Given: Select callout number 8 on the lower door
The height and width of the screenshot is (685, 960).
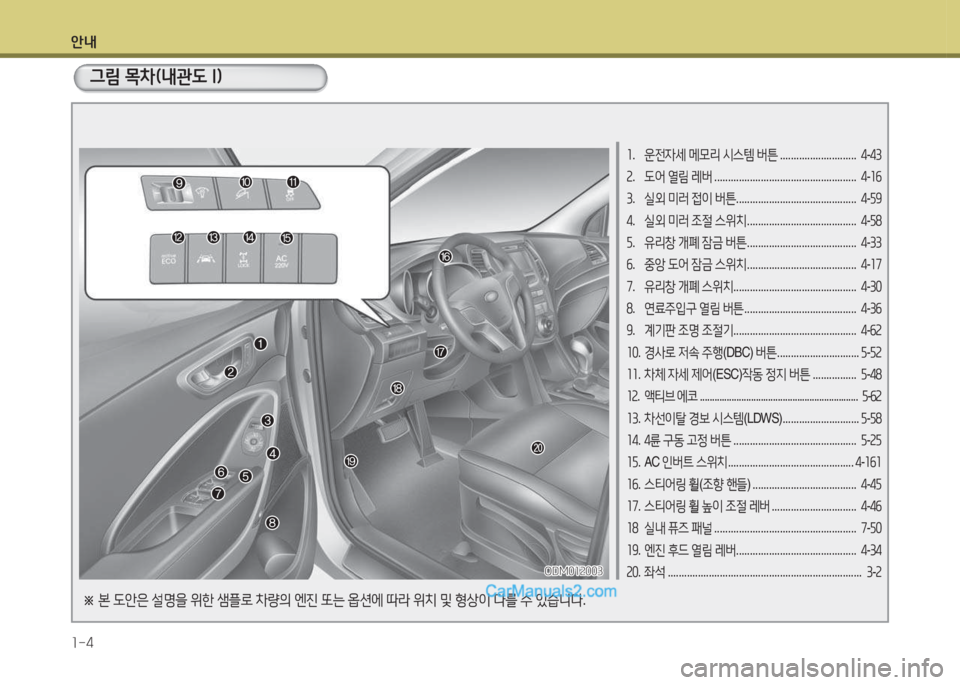Looking at the screenshot, I should (x=271, y=522).
